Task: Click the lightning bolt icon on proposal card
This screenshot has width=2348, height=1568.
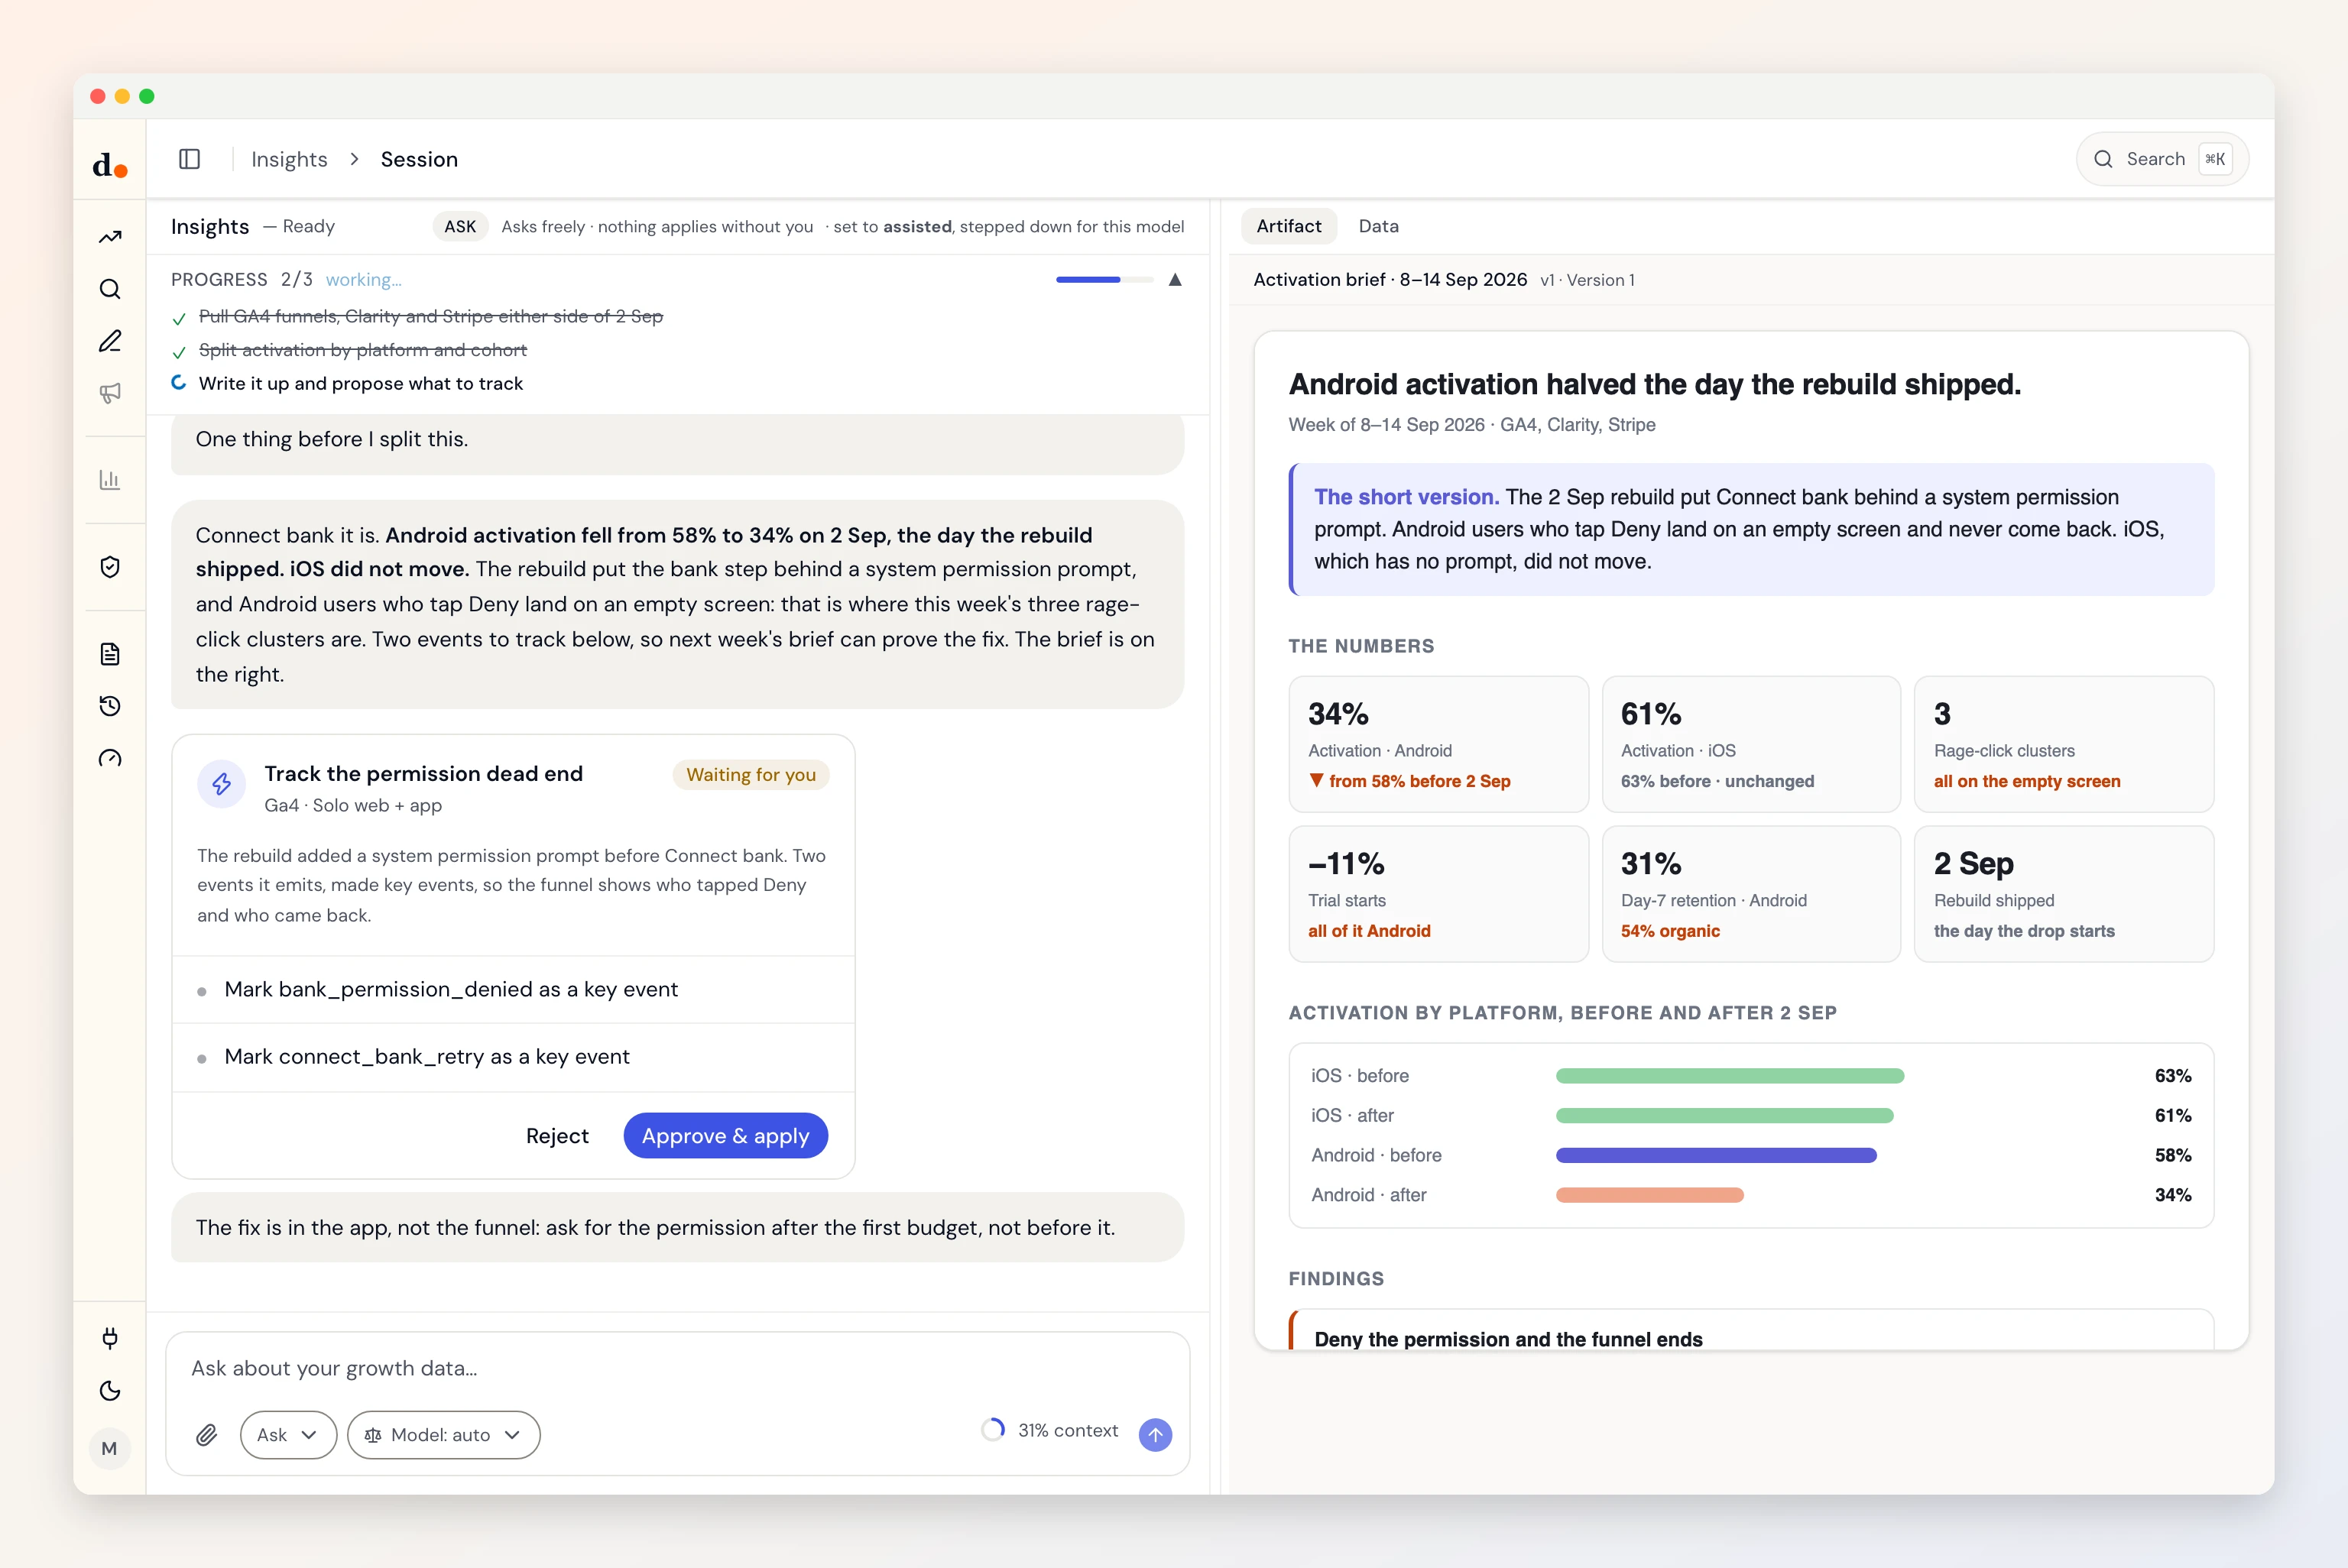Action: pos(222,784)
